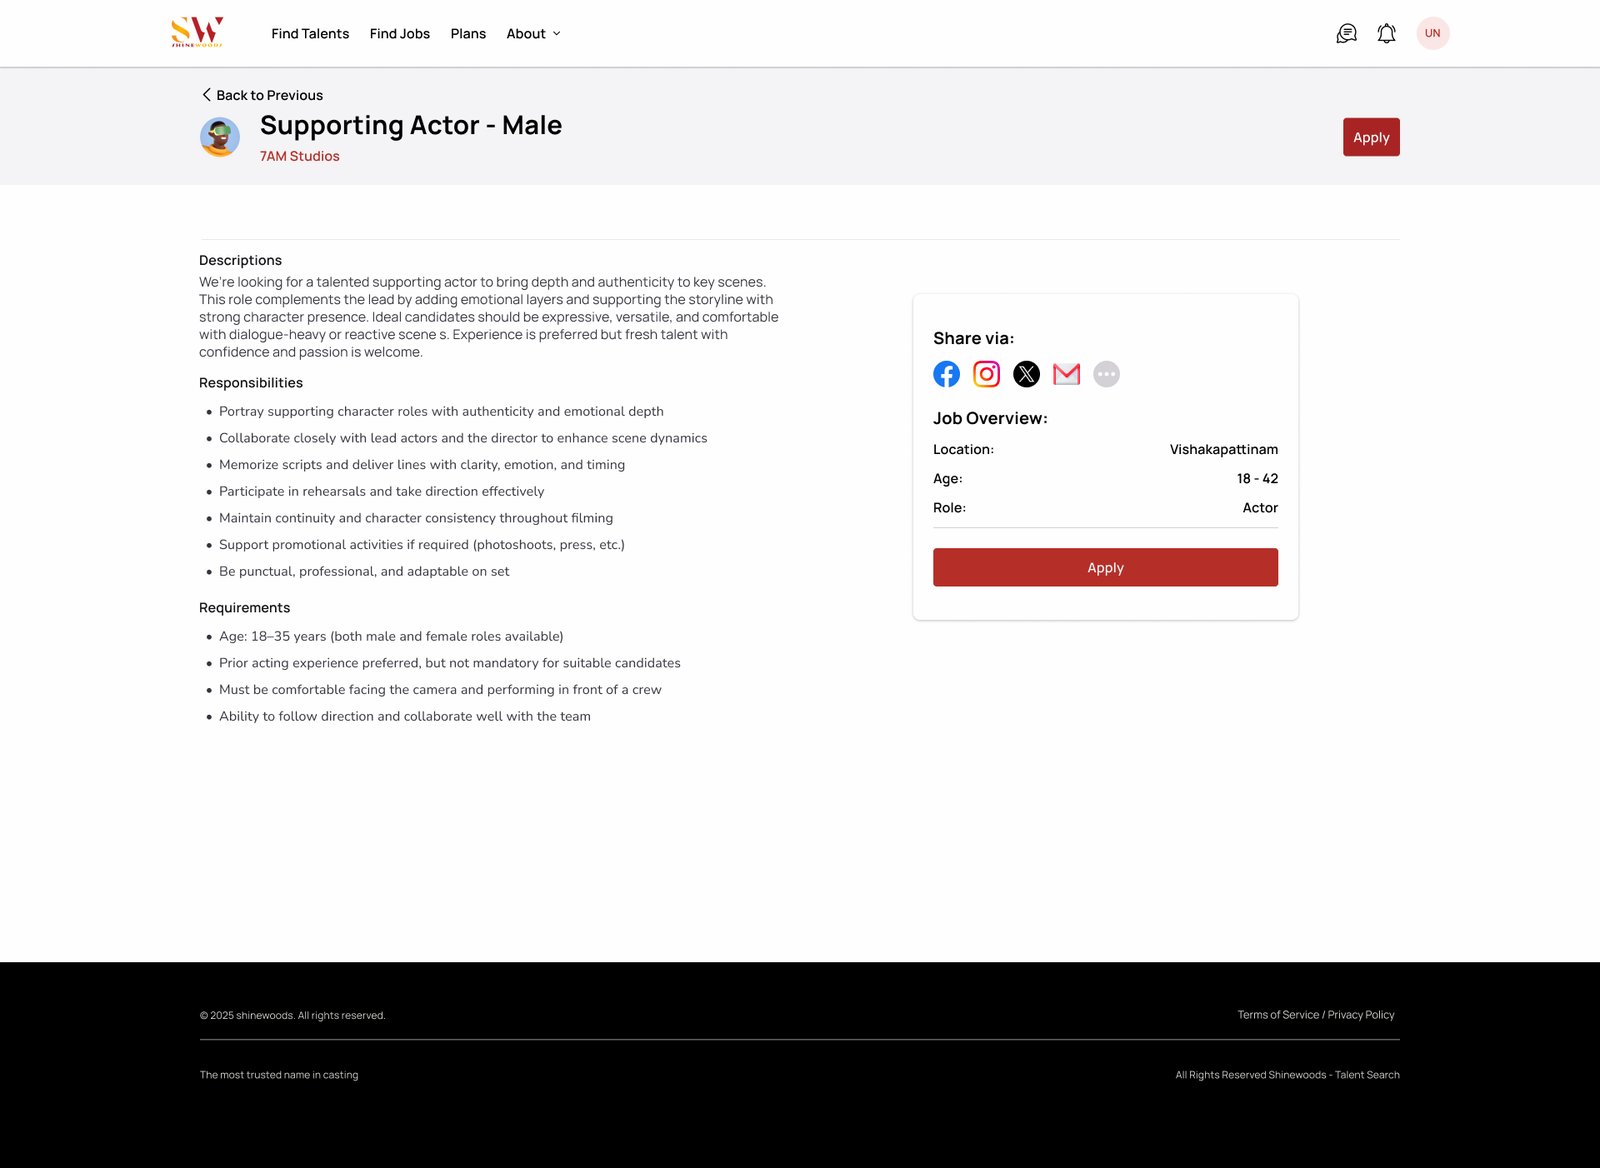Click the Descriptions heading
This screenshot has height=1168, width=1600.
(x=240, y=260)
